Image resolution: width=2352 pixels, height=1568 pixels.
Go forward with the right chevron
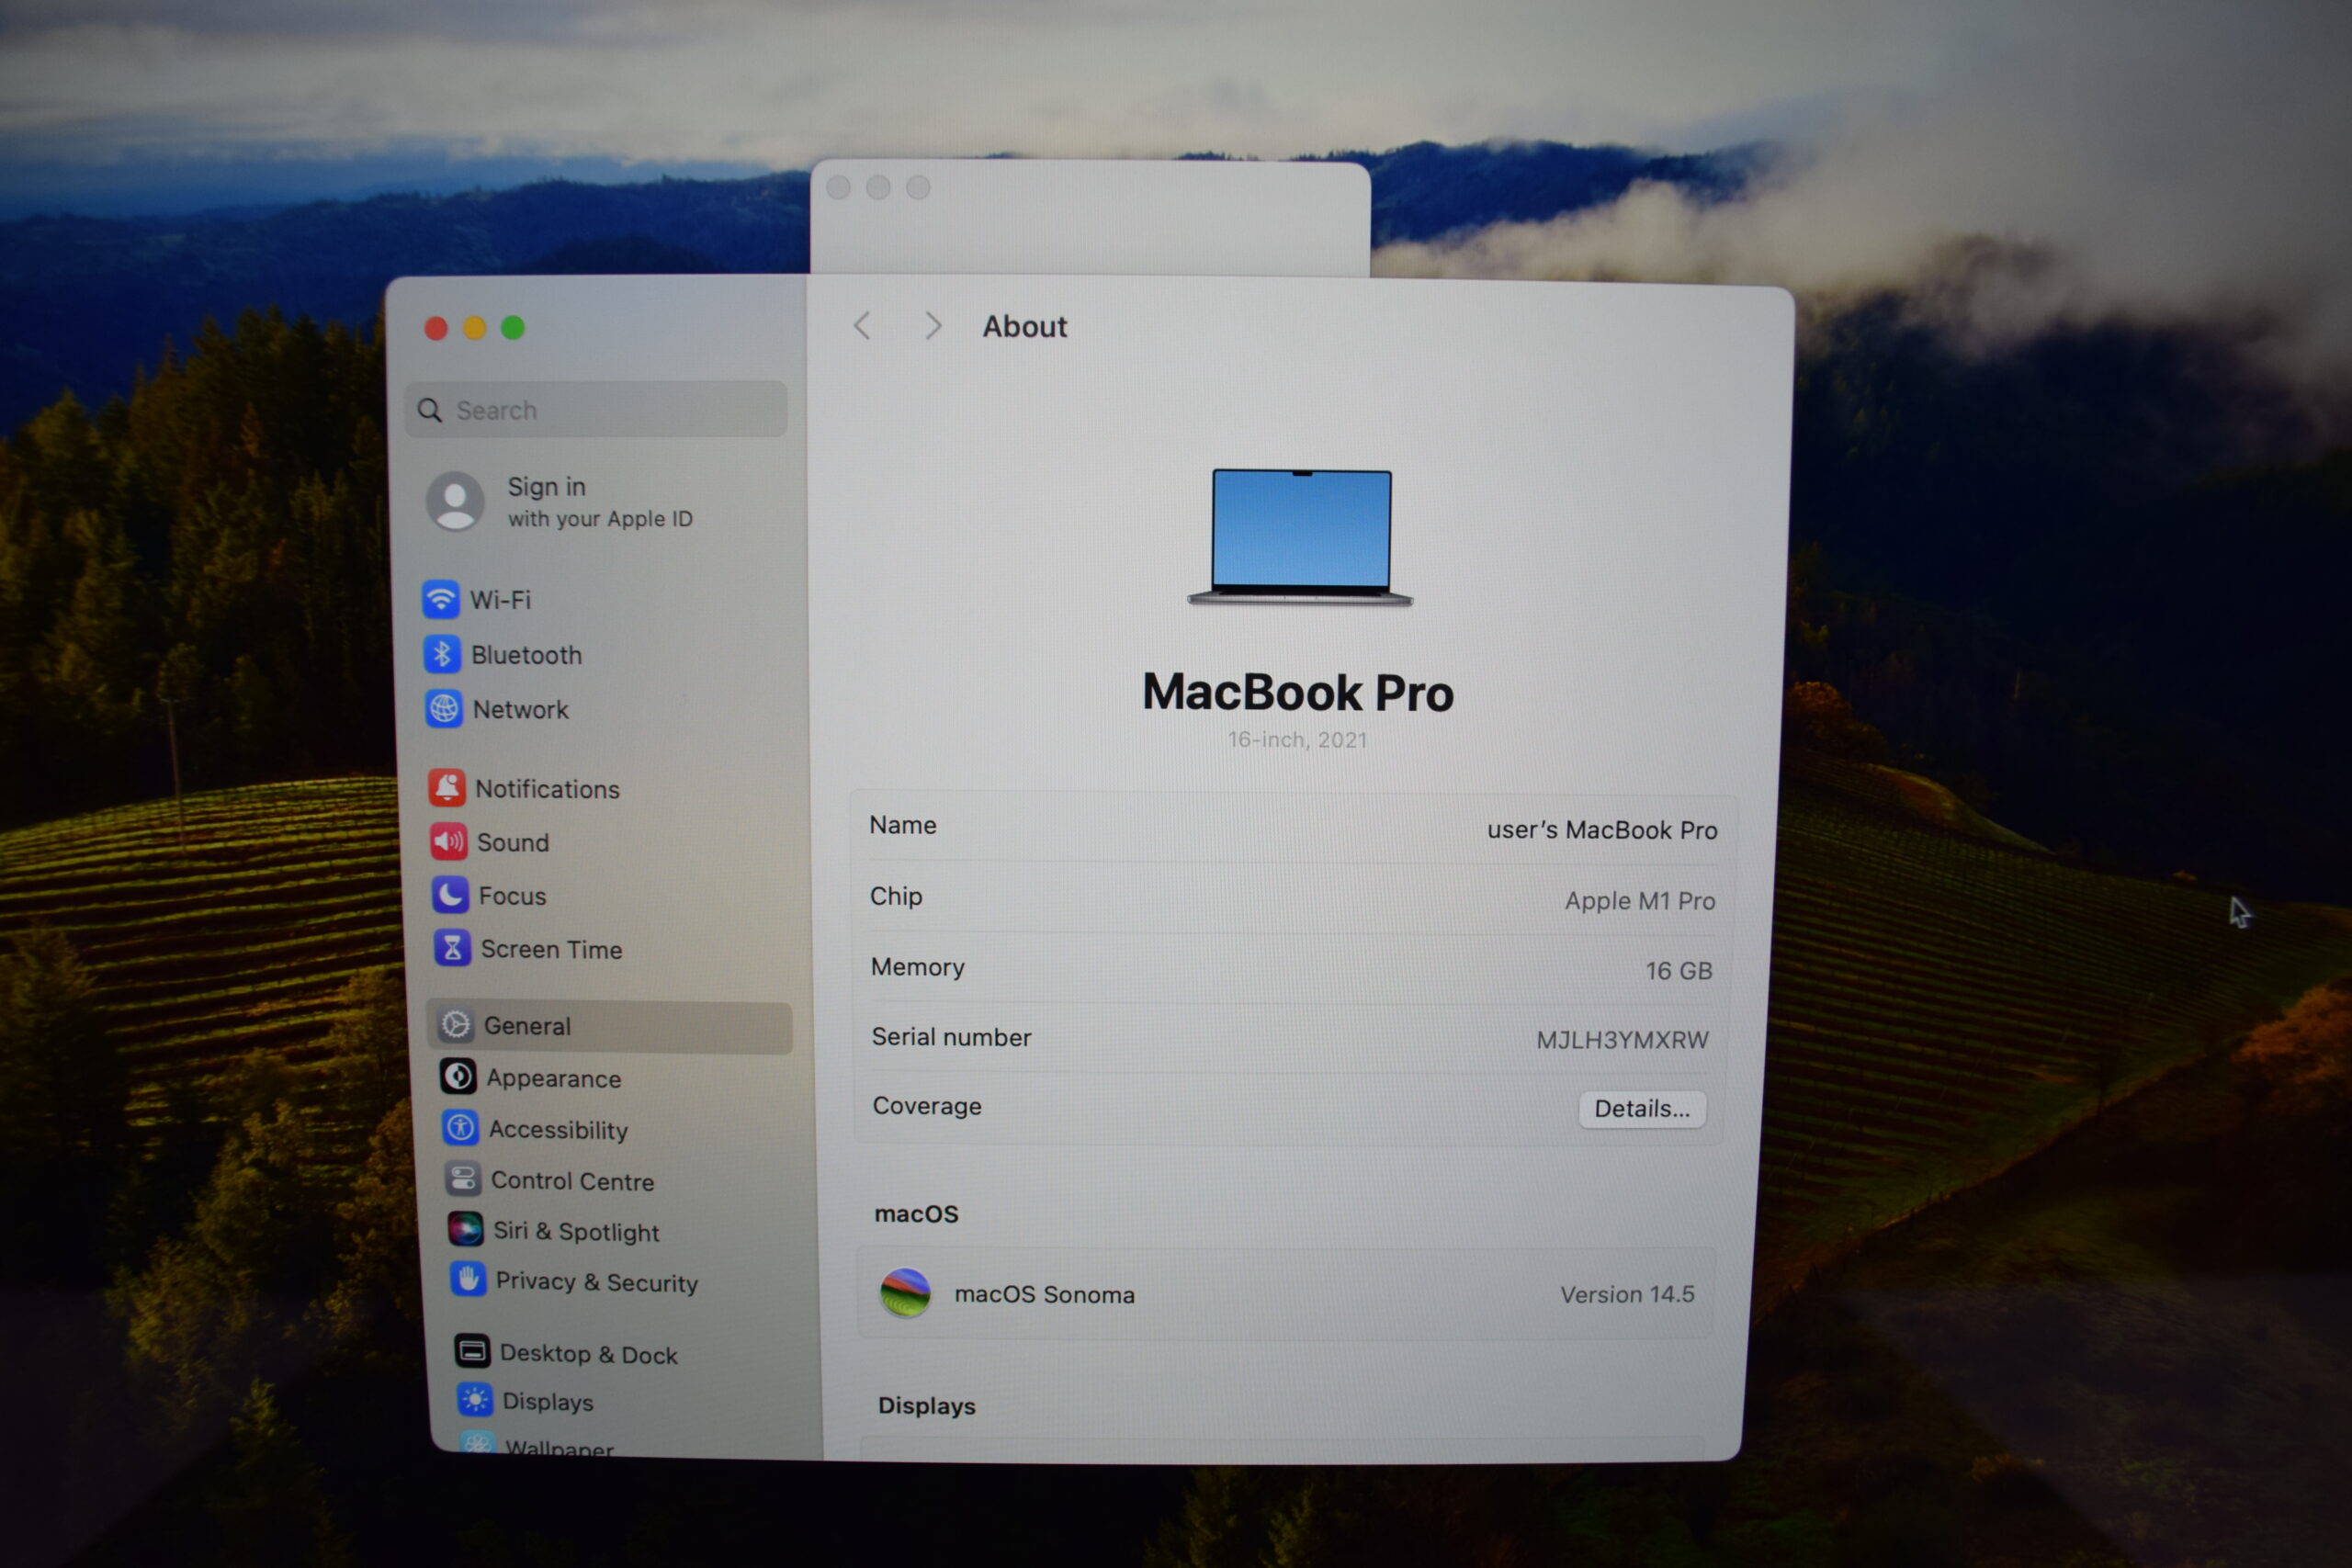933,326
